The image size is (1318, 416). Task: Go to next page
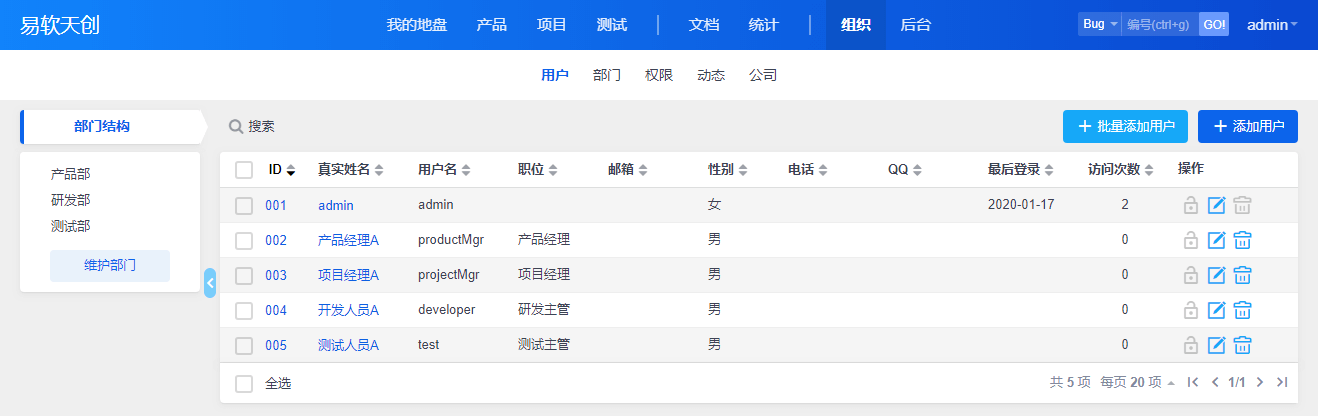tap(1259, 382)
